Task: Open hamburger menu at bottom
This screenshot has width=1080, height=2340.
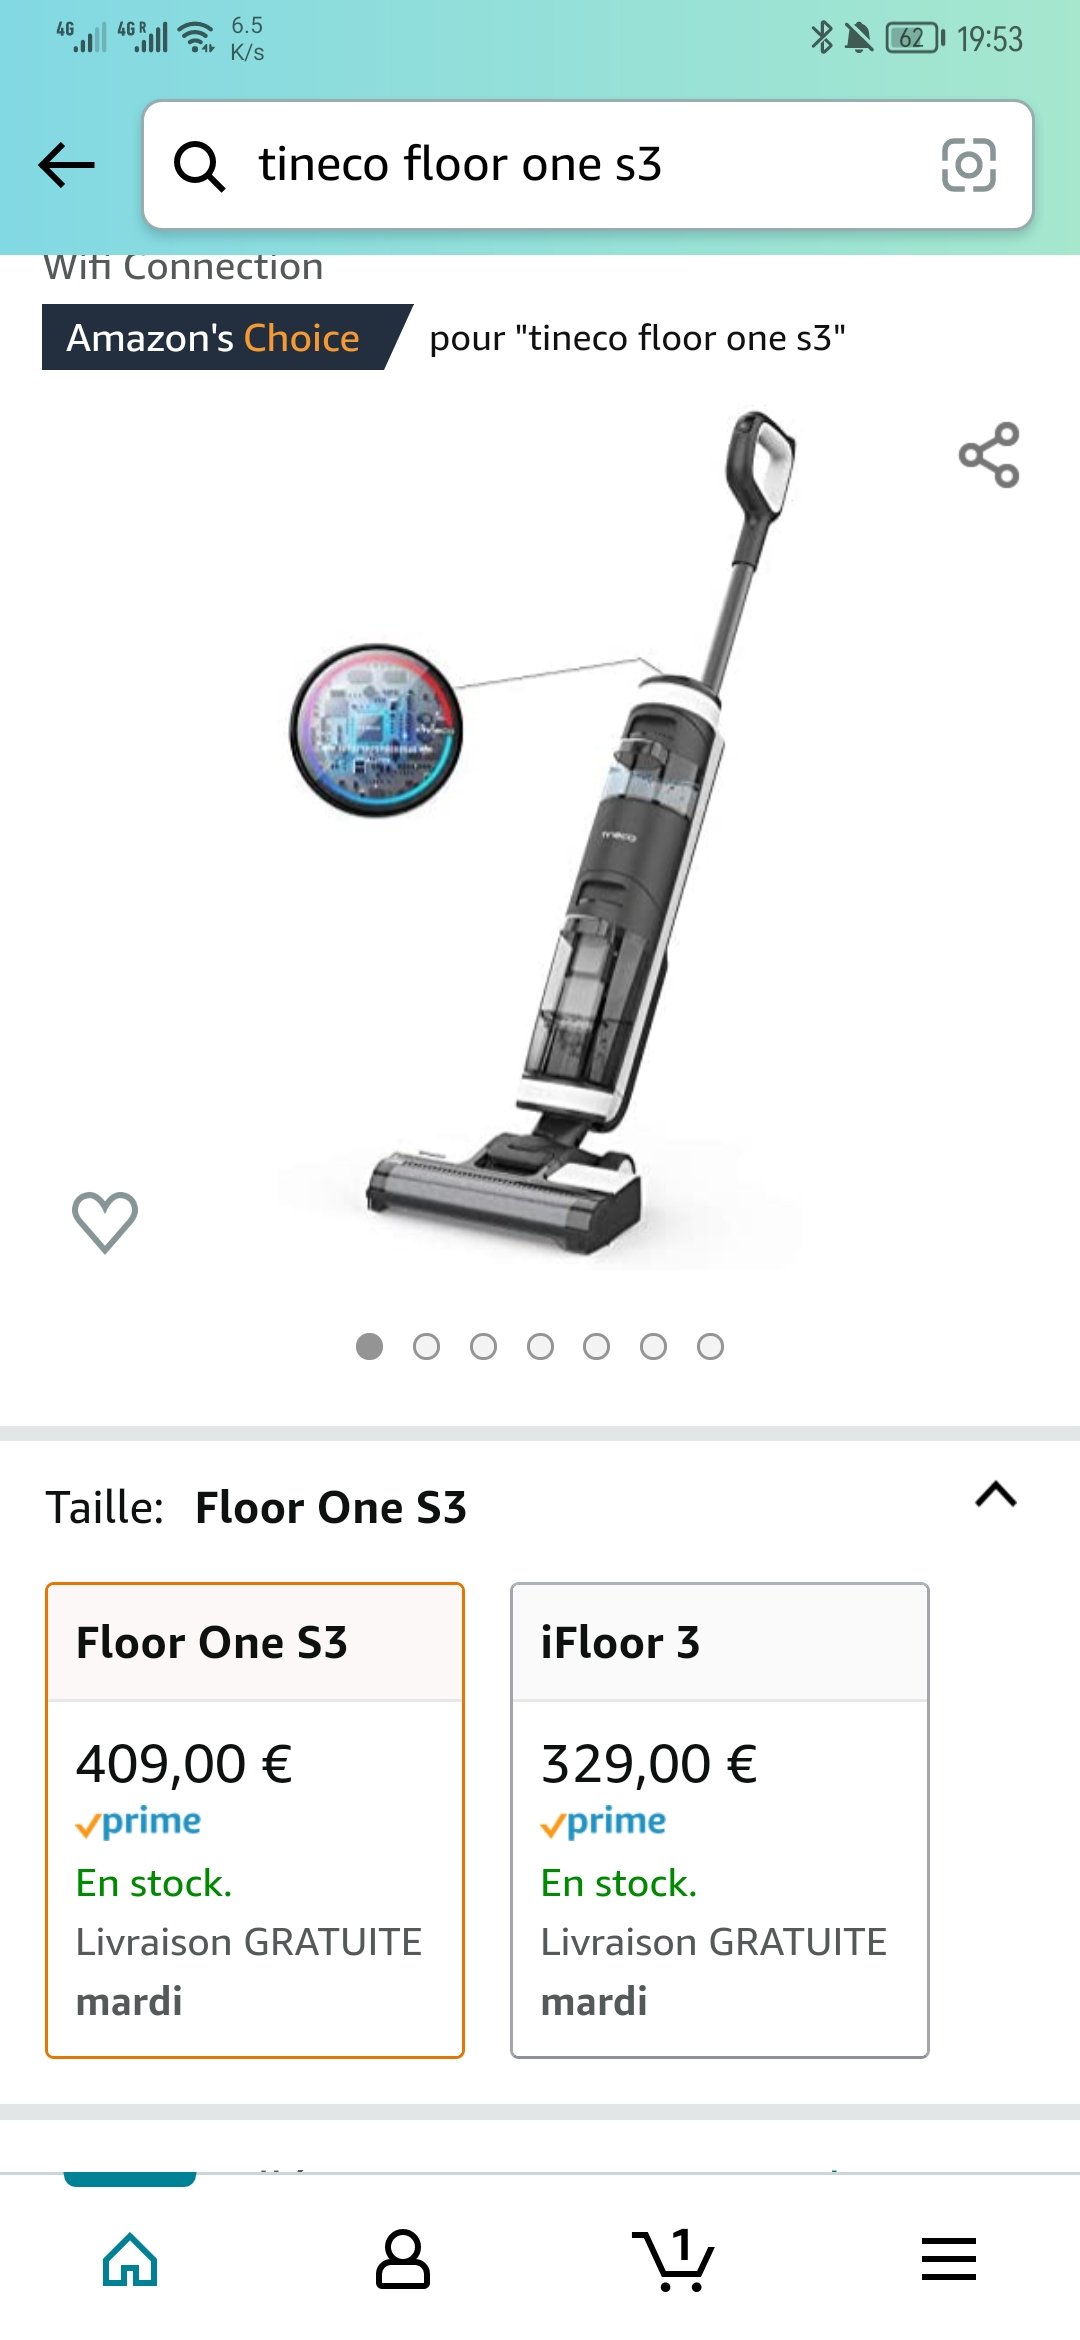Action: [948, 2259]
